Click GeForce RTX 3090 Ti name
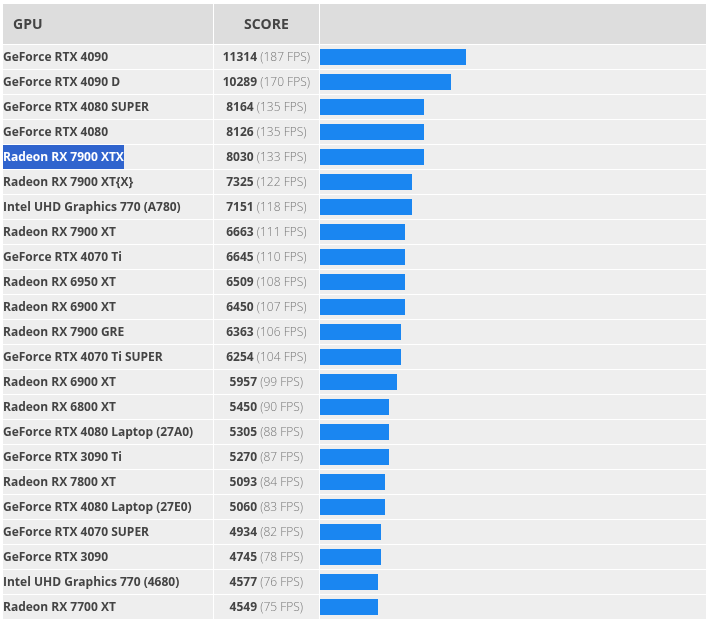Screen dimensions: 710x620 coord(62,457)
